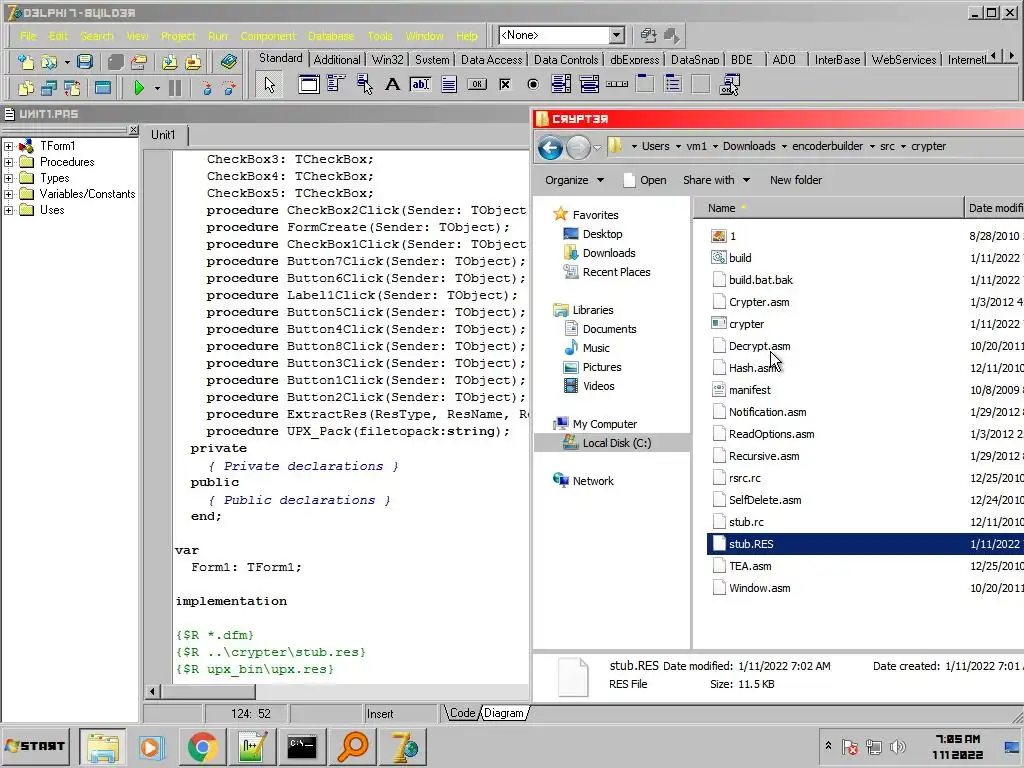Select the ListBox component icon
The image size is (1024, 768).
561,84
